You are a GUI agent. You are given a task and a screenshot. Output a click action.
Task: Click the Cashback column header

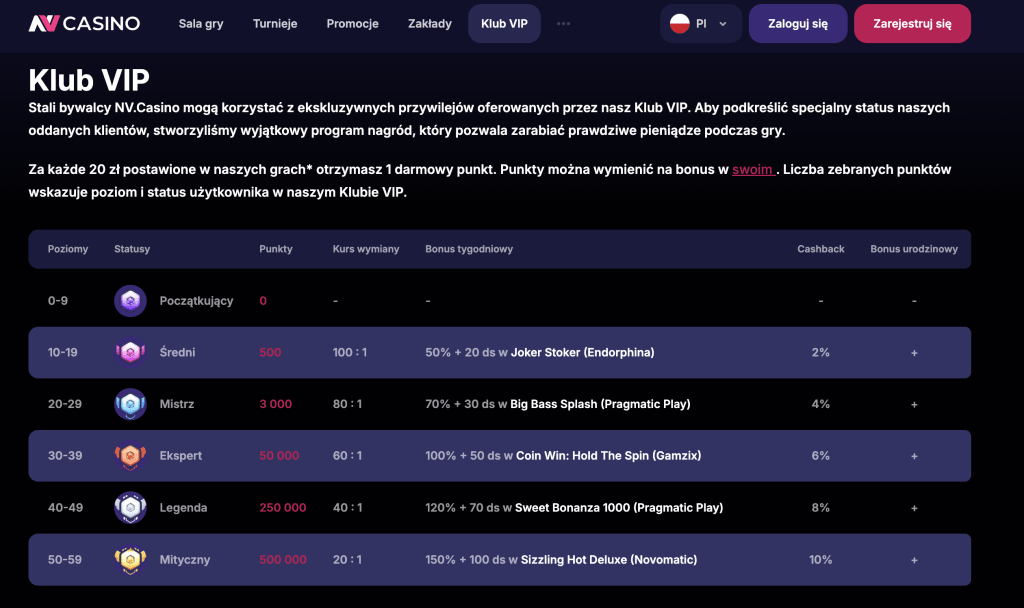821,249
